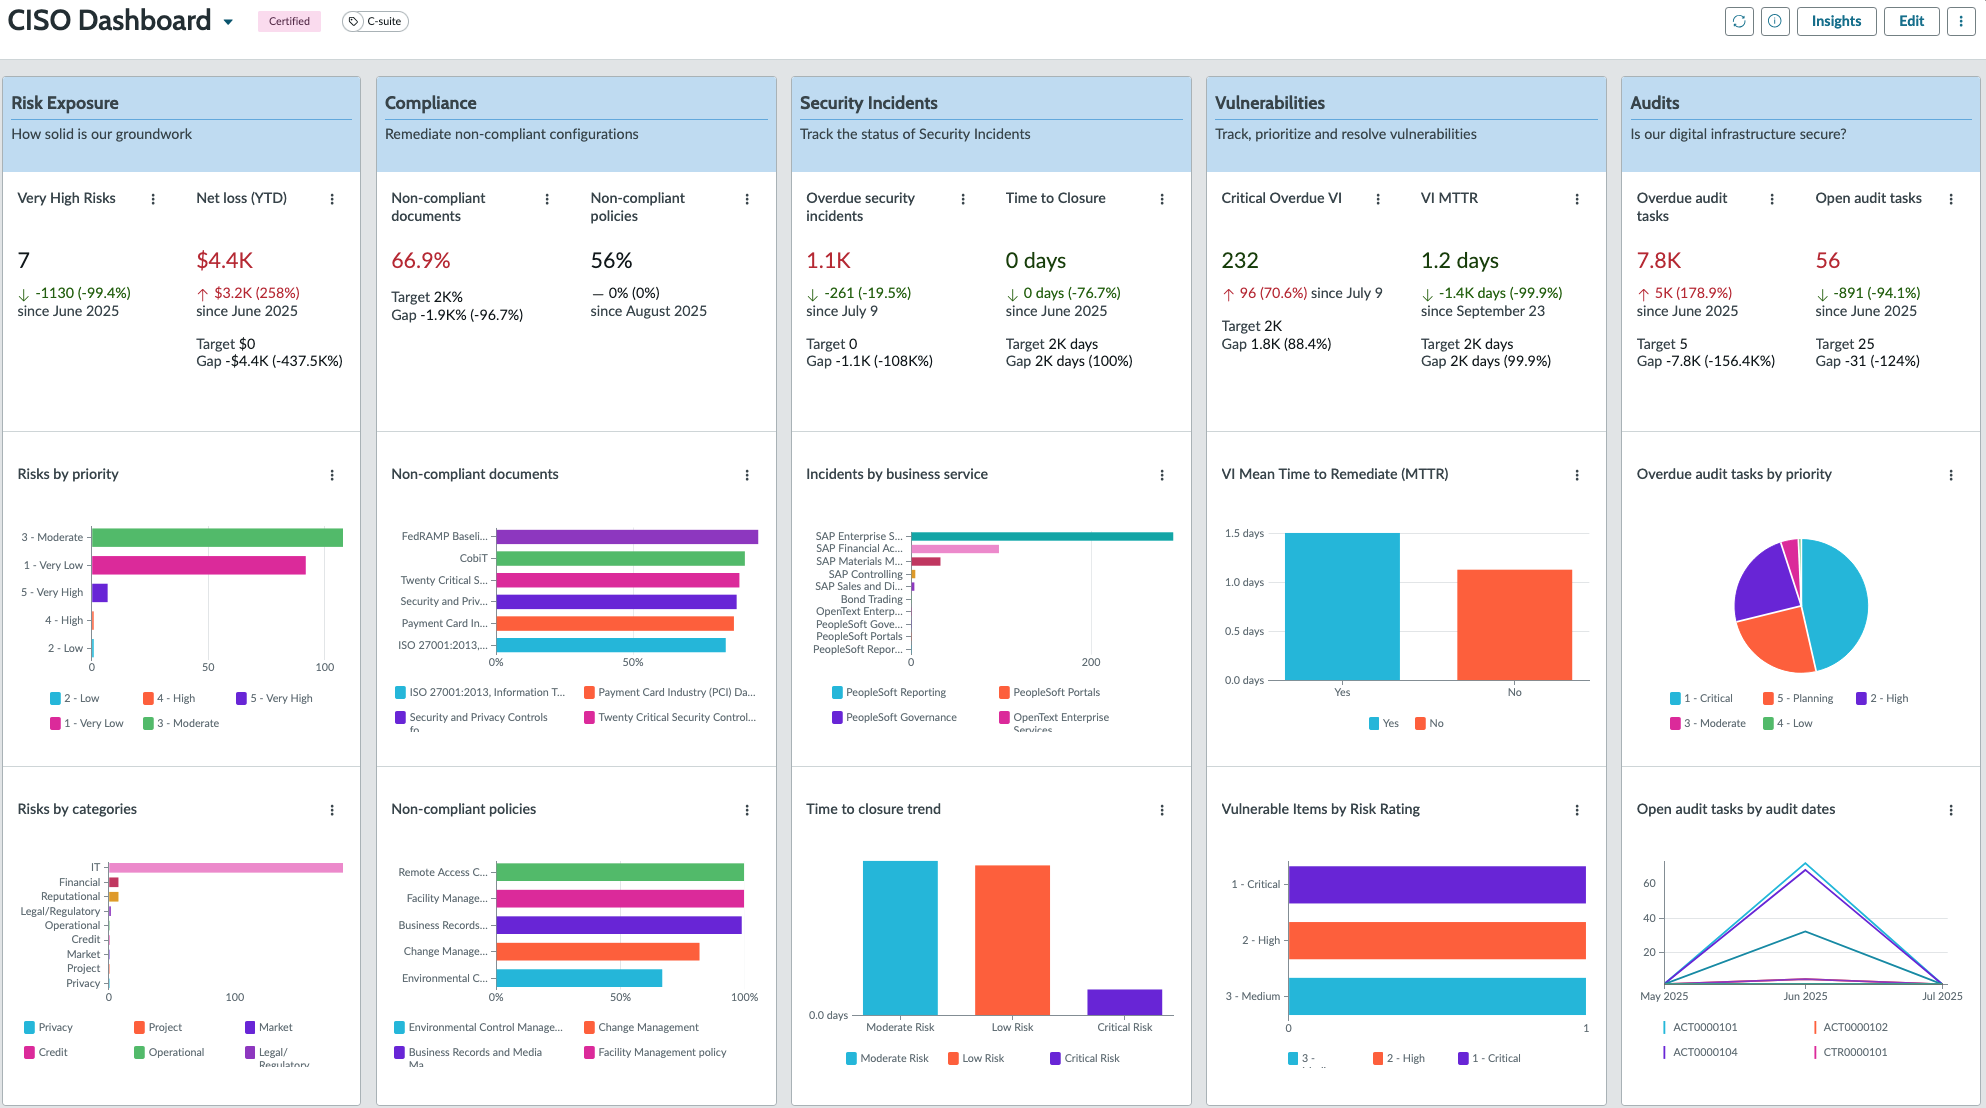Click the blue slice in audit pie chart
Image resolution: width=1986 pixels, height=1108 pixels.
(1835, 603)
